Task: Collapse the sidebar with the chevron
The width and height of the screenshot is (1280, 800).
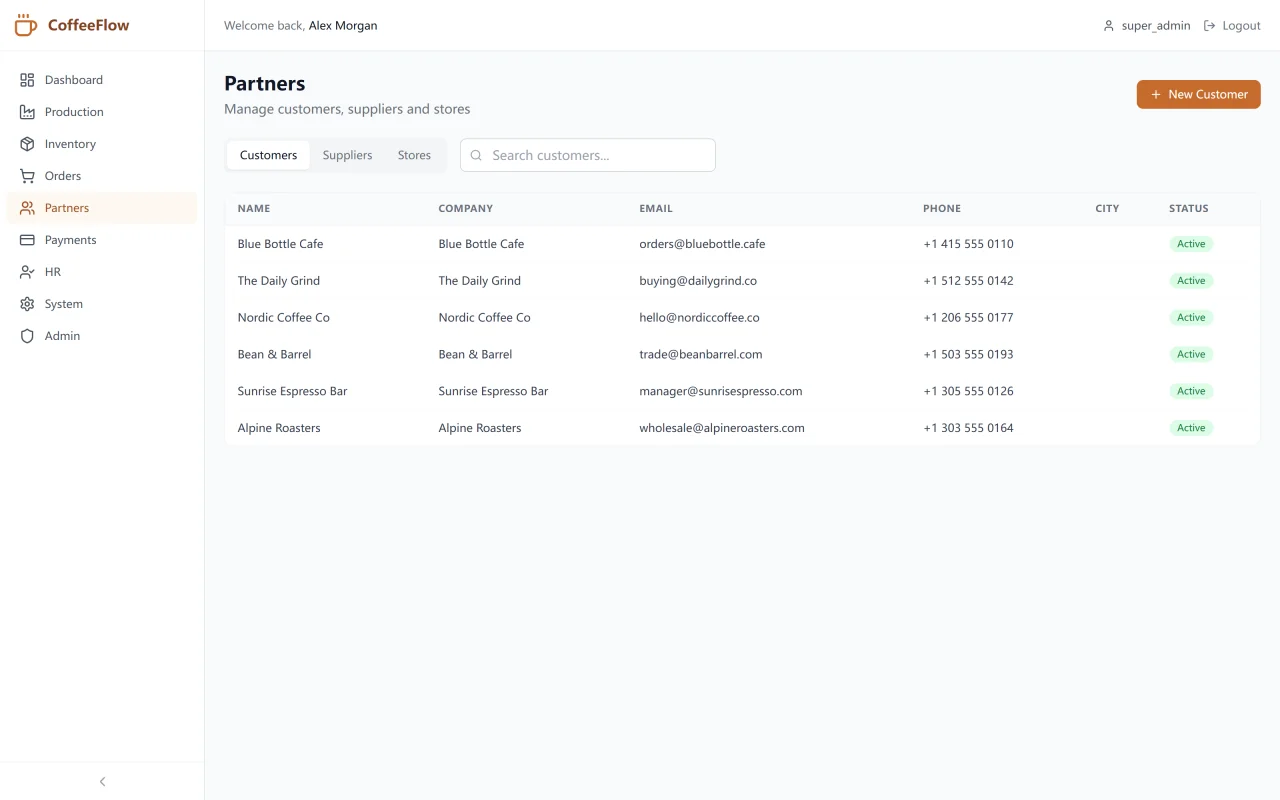Action: [x=102, y=781]
